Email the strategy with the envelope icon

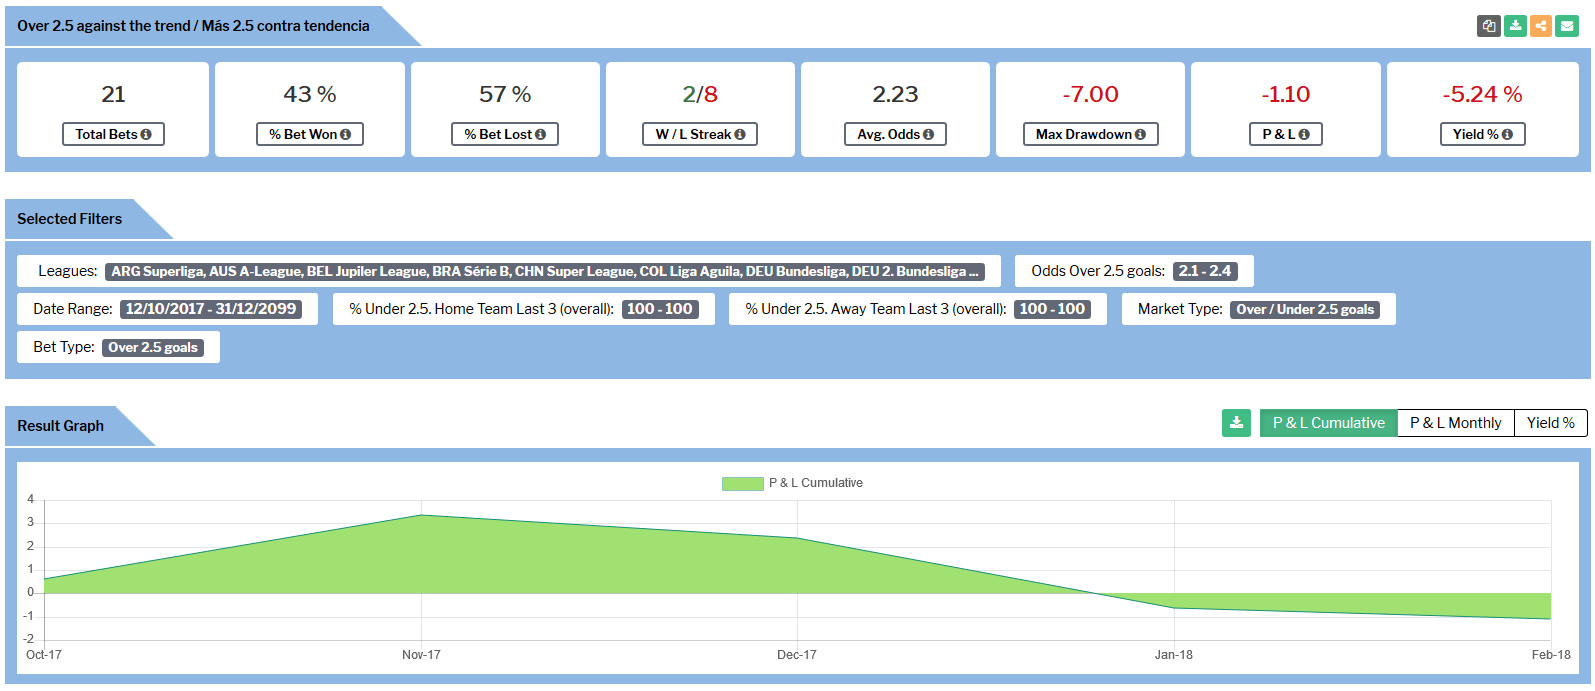1567,26
